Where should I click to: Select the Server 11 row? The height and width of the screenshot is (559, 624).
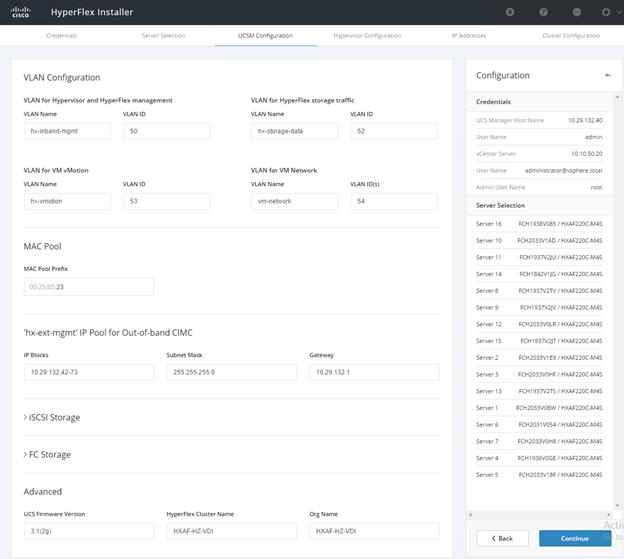point(539,257)
